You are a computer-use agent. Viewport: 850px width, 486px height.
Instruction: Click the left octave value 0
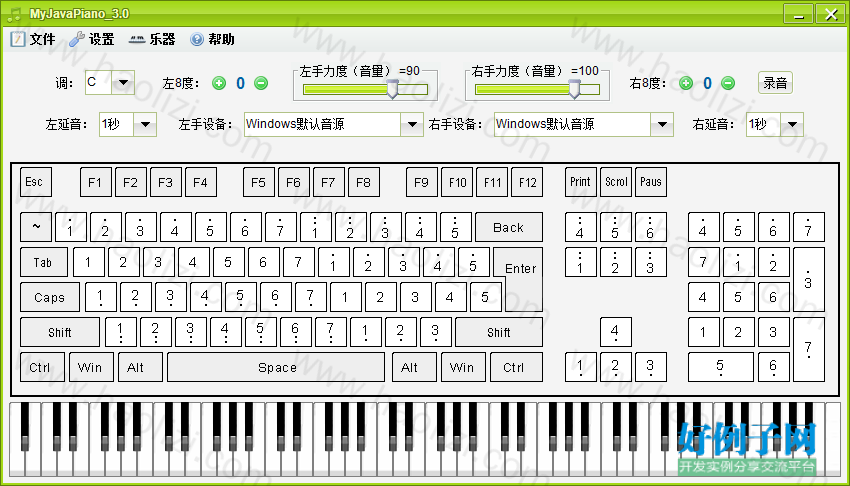coord(241,83)
